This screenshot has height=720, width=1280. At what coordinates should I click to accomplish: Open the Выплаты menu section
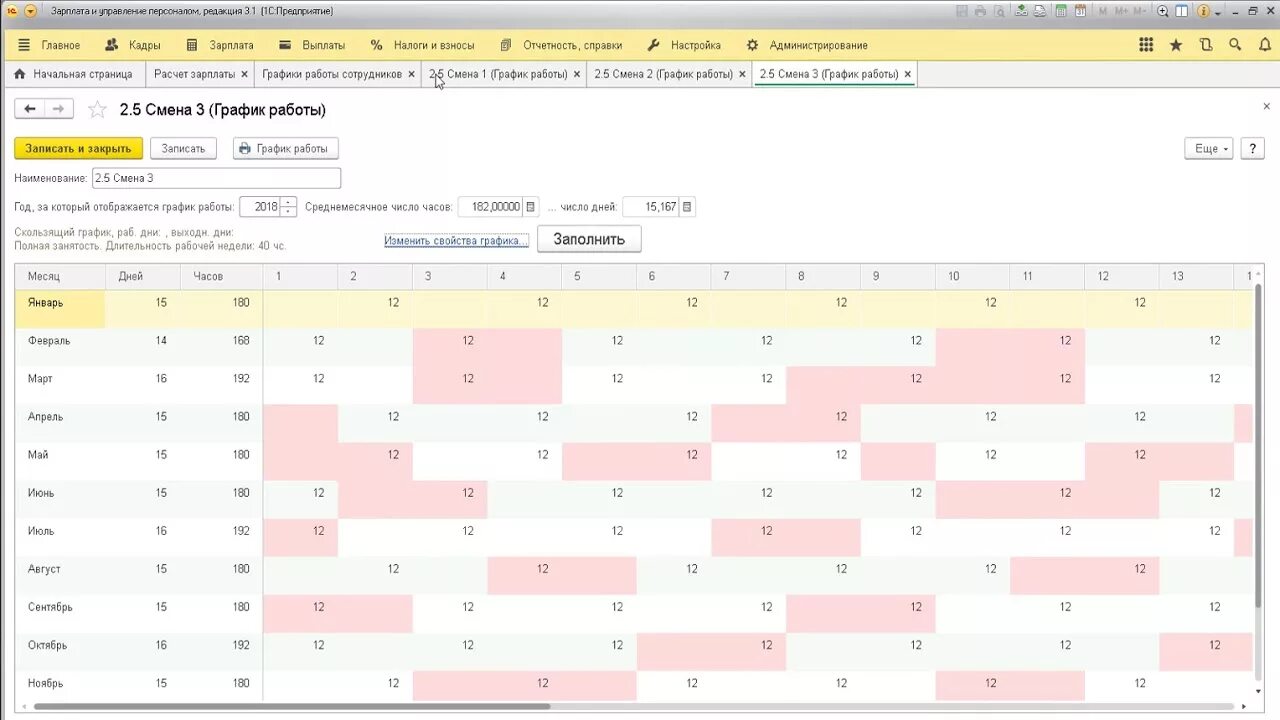[323, 45]
